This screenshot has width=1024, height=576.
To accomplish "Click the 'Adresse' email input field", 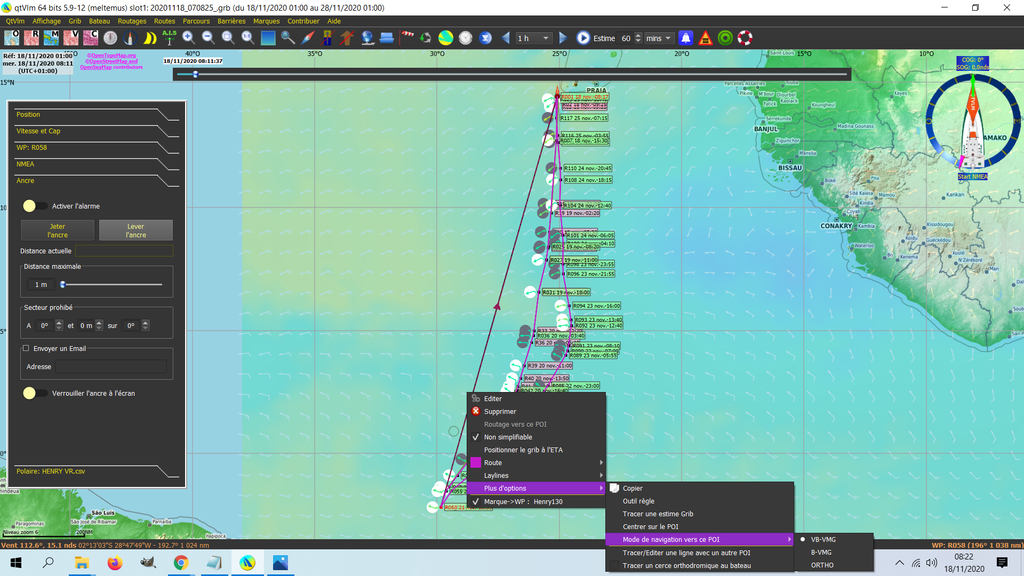I will click(x=110, y=367).
